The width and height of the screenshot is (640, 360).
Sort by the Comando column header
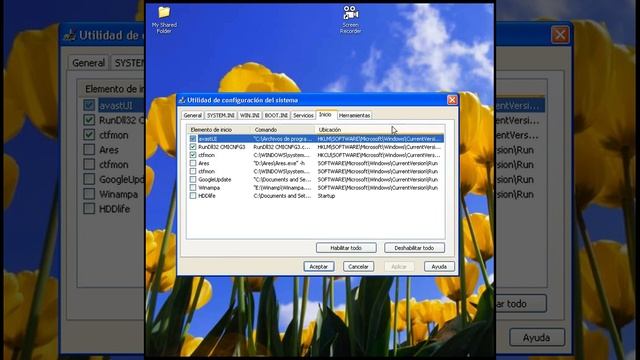coord(283,130)
